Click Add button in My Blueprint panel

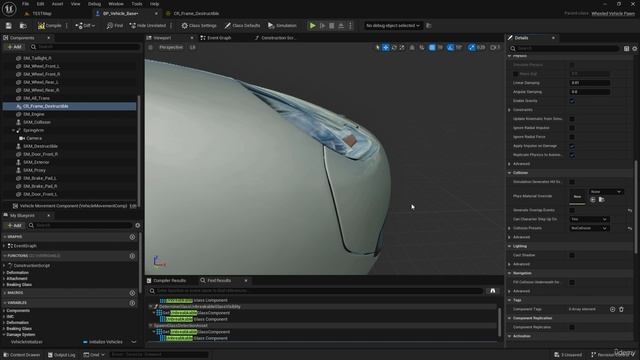click(x=14, y=225)
